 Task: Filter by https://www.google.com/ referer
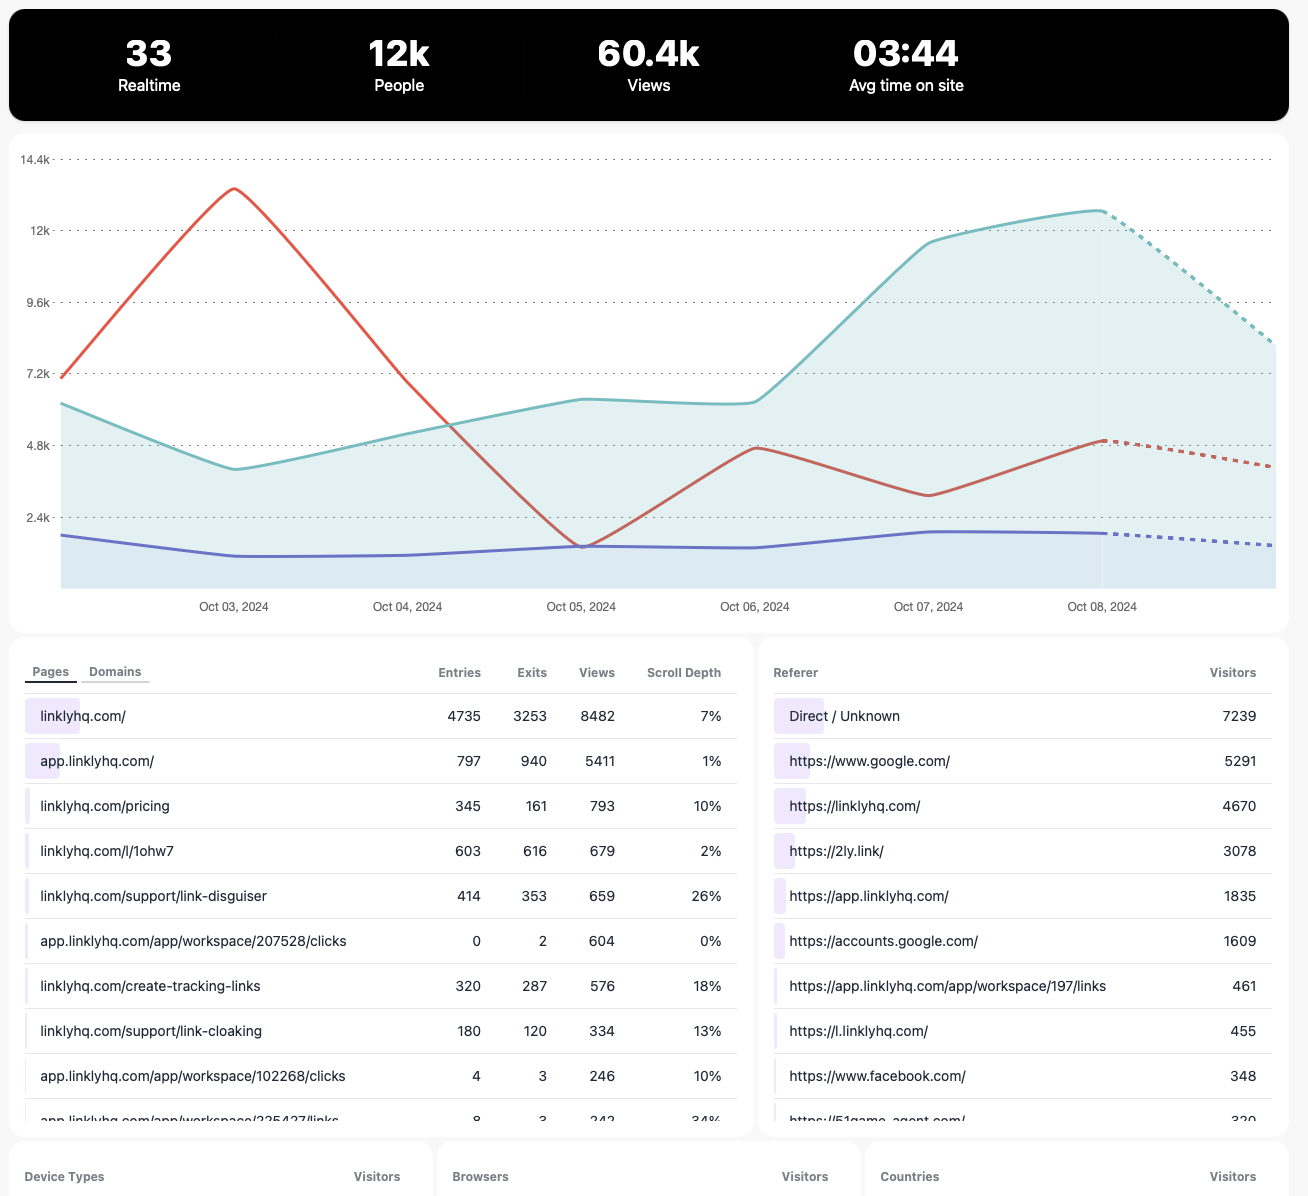pyautogui.click(x=1023, y=761)
